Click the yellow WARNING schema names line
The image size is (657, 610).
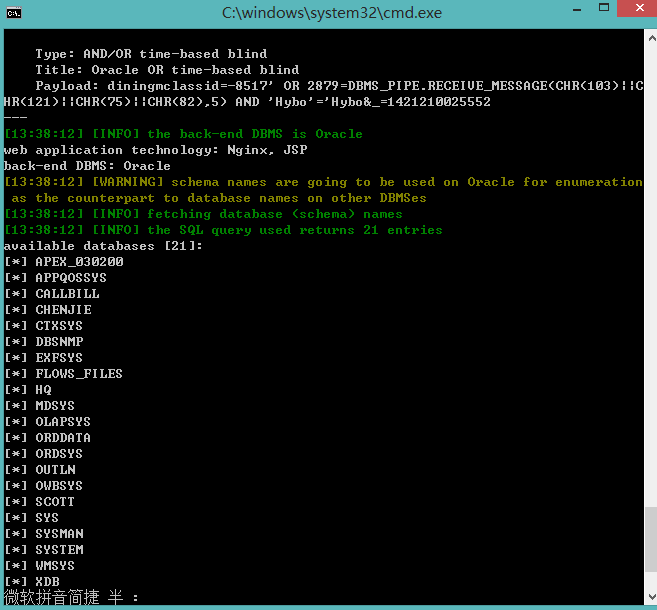point(323,190)
